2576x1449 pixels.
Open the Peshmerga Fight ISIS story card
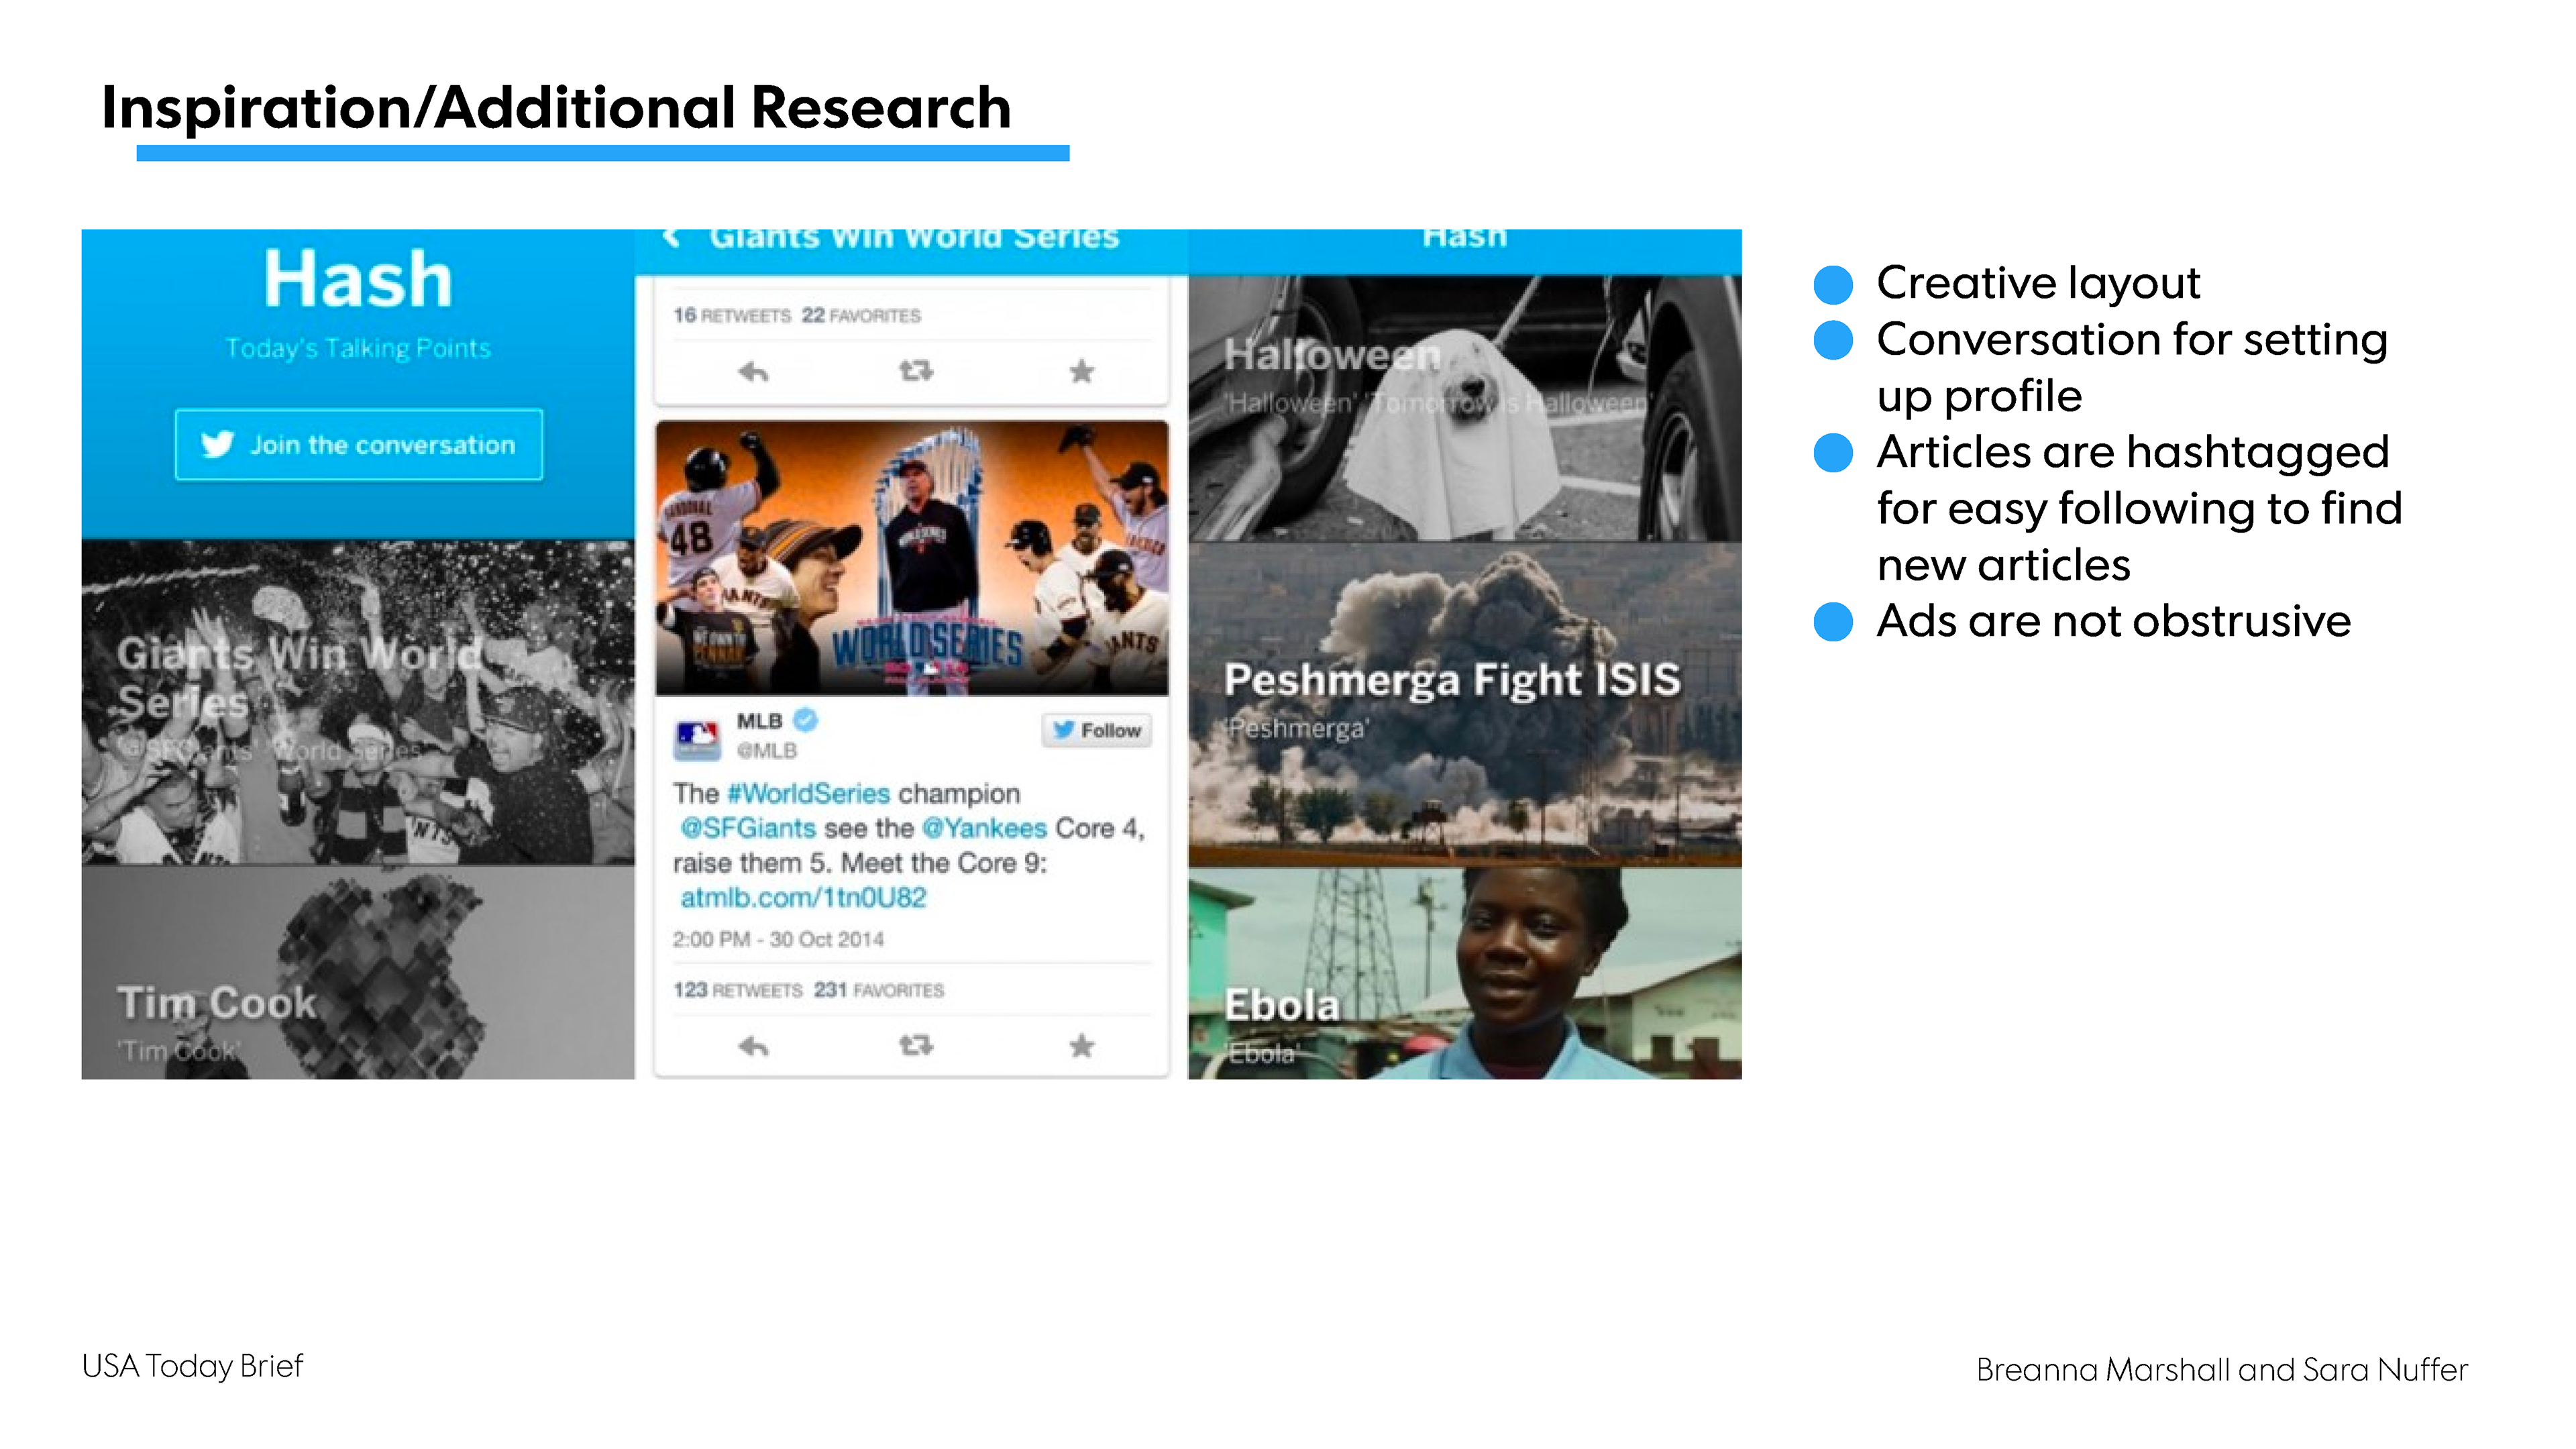tap(1465, 704)
